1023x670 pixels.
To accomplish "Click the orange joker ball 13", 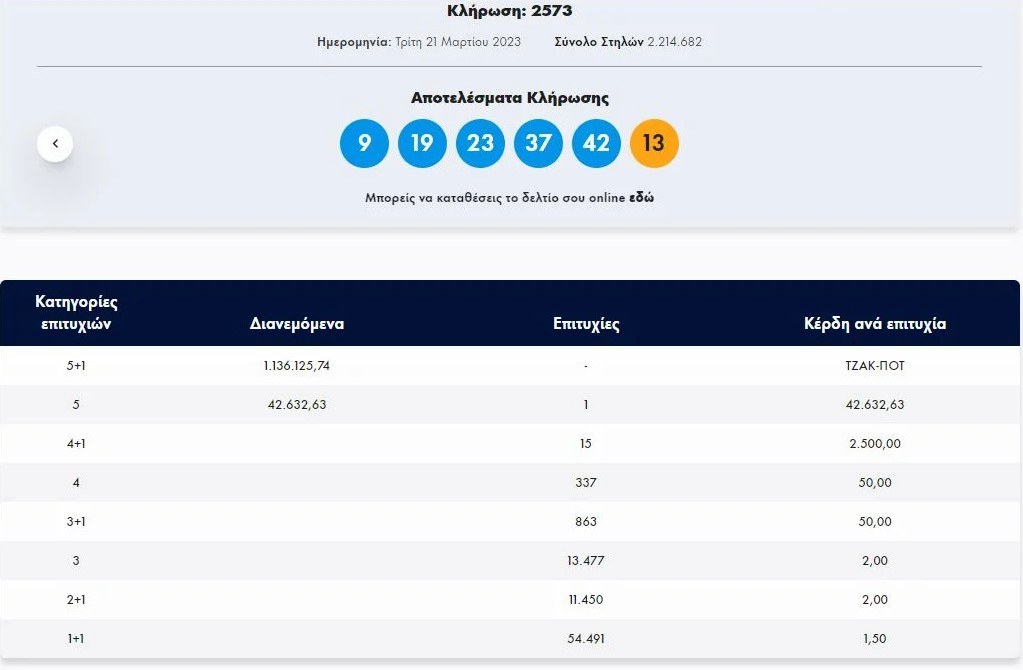I will (x=654, y=143).
